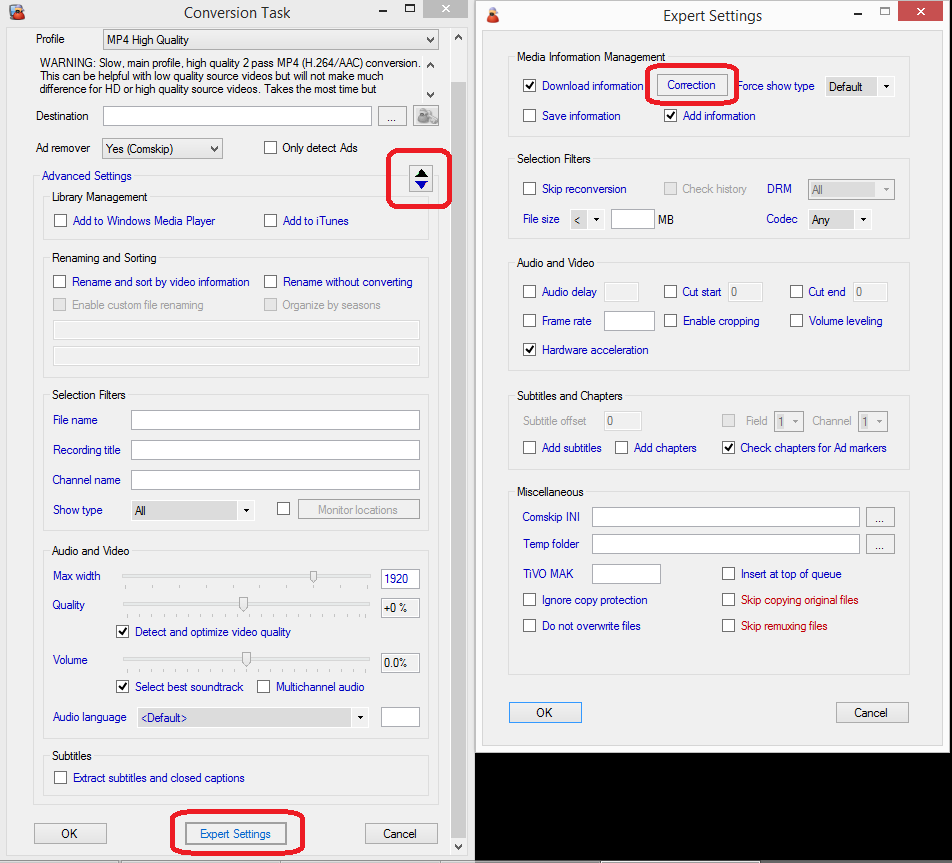The image size is (952, 863).
Task: Click the Volume slider handle
Action: (246, 659)
